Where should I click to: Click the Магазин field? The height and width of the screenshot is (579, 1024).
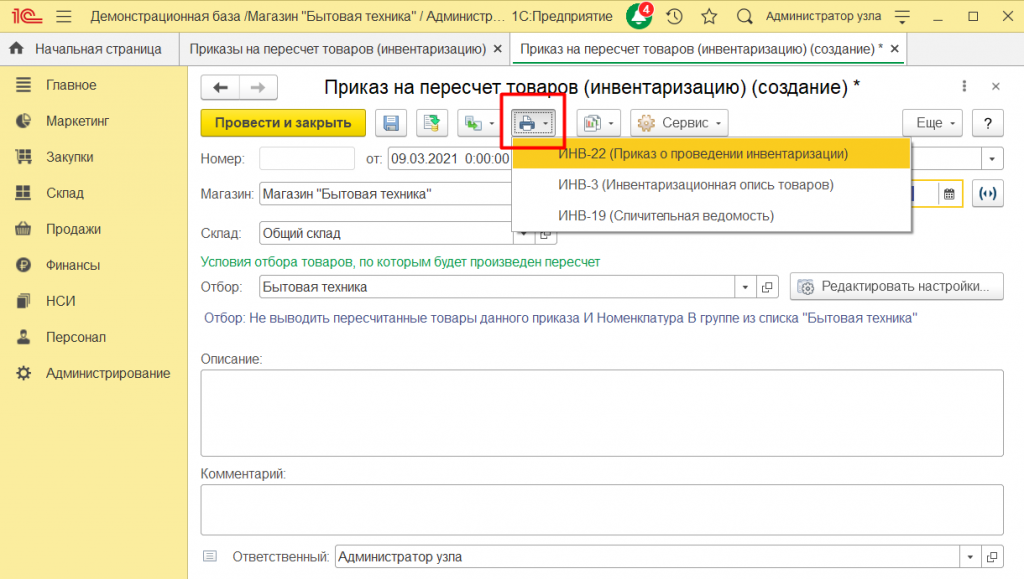pyautogui.click(x=385, y=194)
